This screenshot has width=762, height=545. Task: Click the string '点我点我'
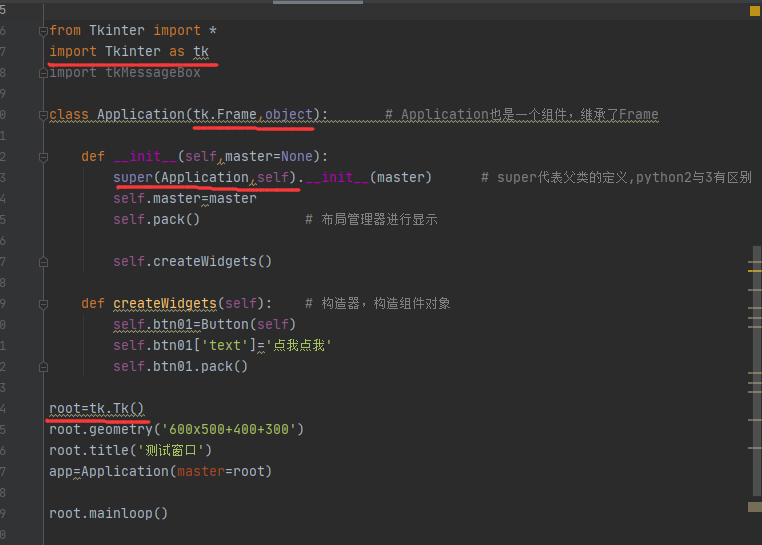click(299, 345)
